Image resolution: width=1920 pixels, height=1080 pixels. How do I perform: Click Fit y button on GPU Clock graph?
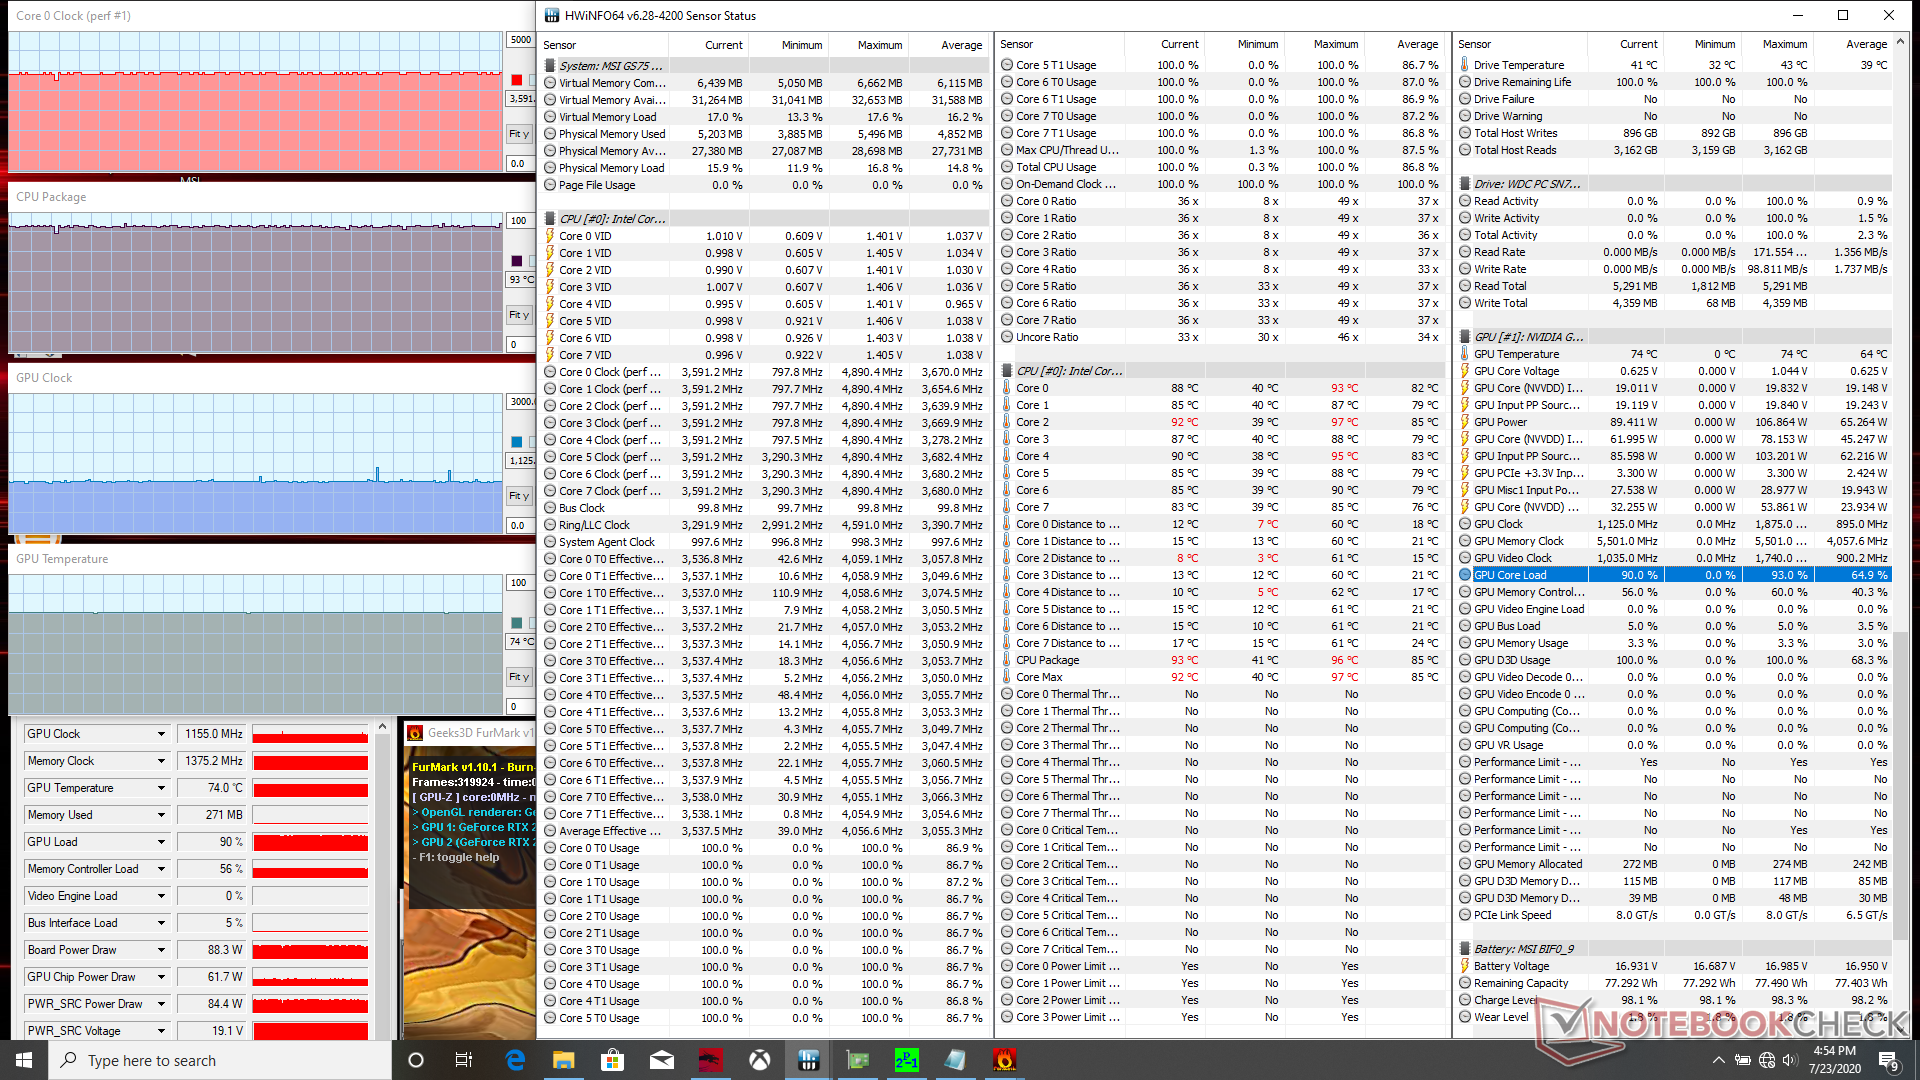[x=519, y=496]
